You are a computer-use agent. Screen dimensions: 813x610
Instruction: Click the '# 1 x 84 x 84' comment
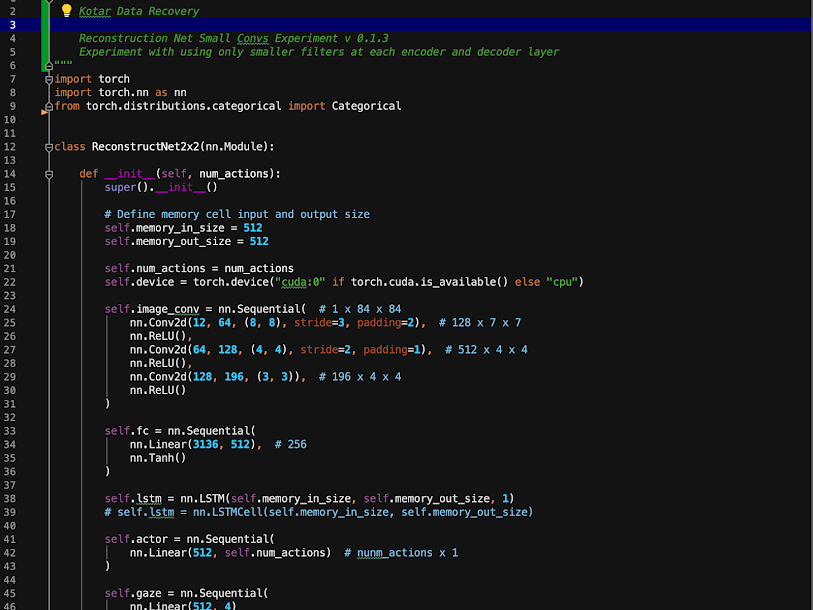[360, 309]
